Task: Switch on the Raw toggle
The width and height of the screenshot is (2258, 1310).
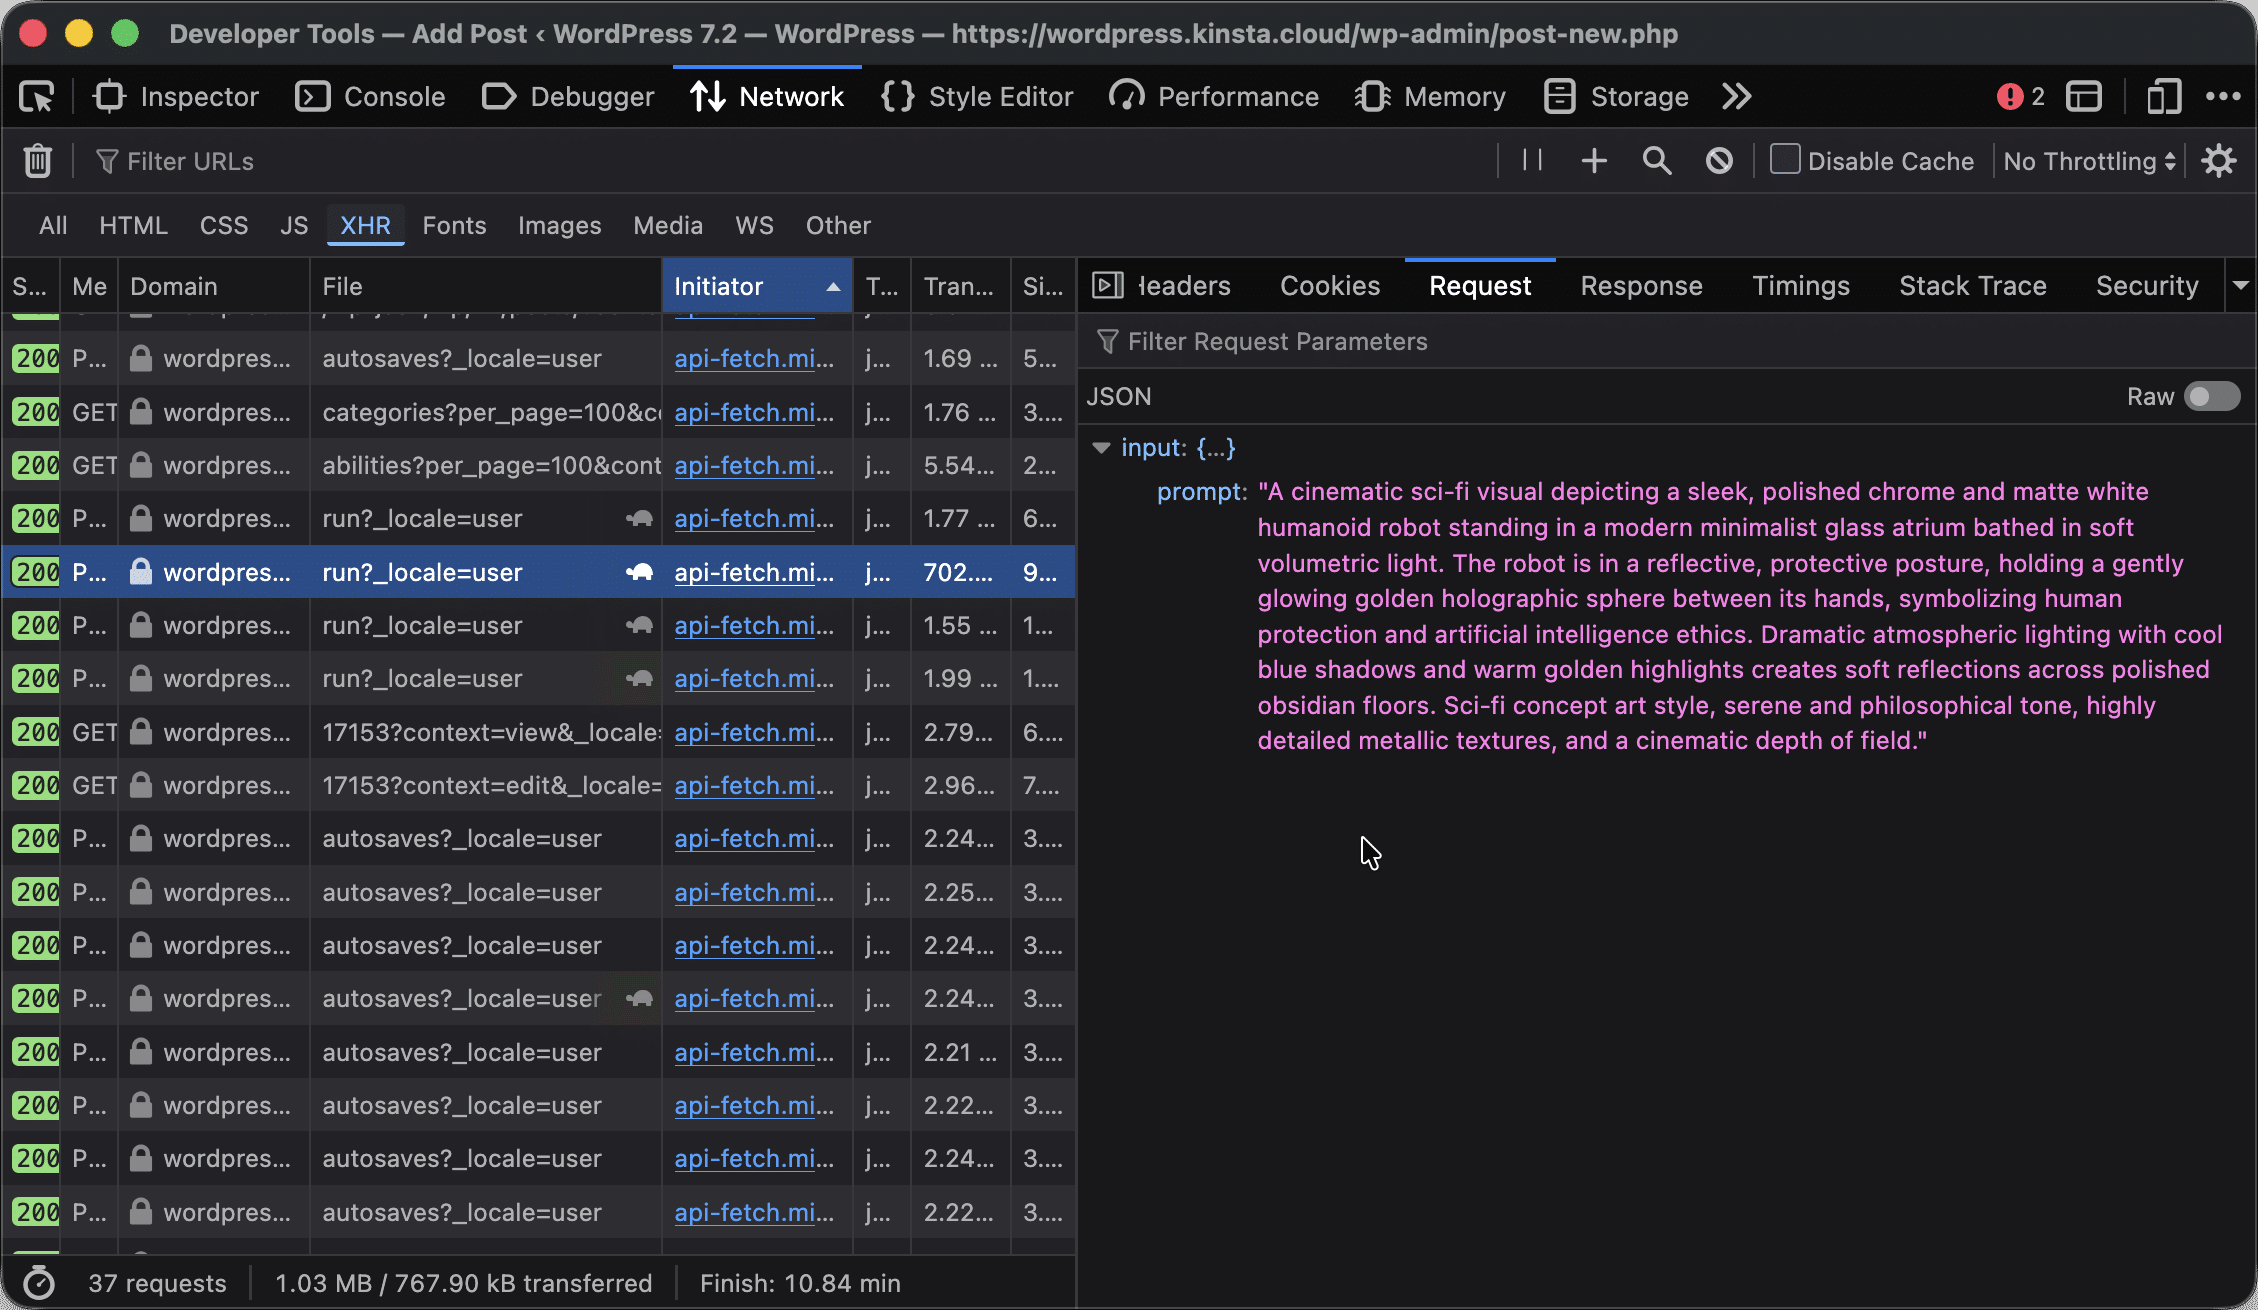Action: (x=2212, y=397)
